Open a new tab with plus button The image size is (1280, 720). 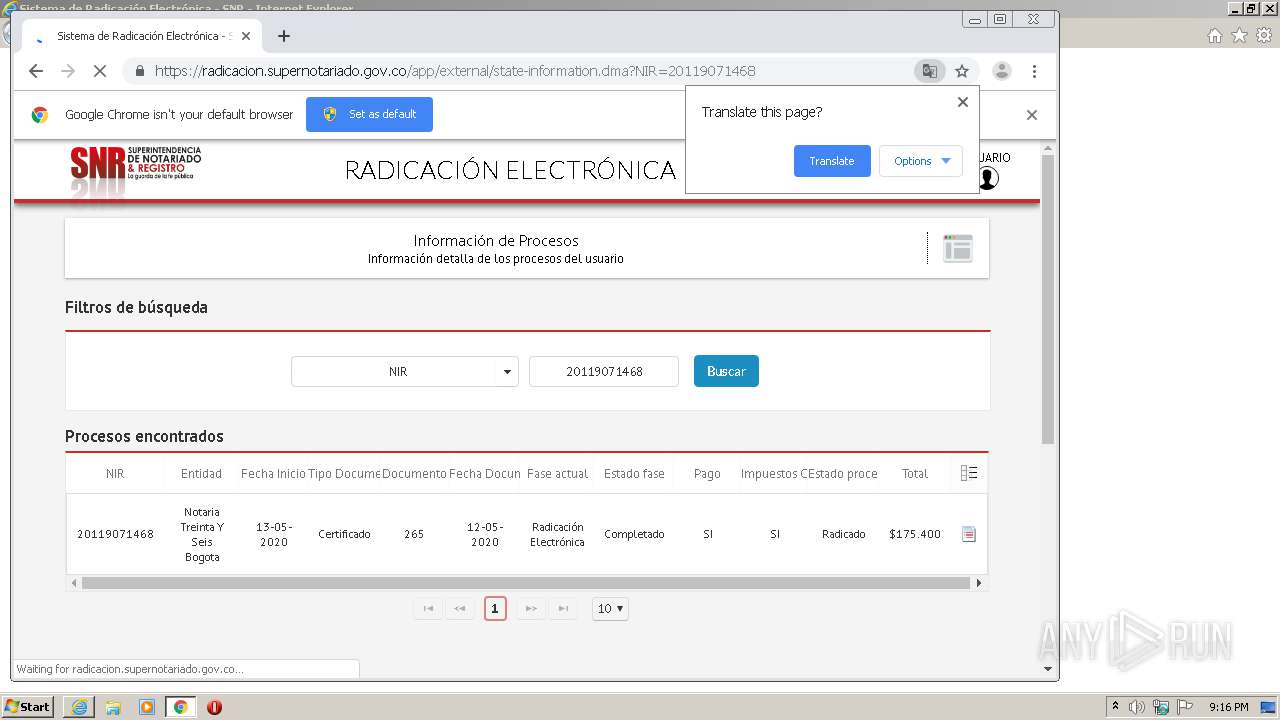(284, 36)
